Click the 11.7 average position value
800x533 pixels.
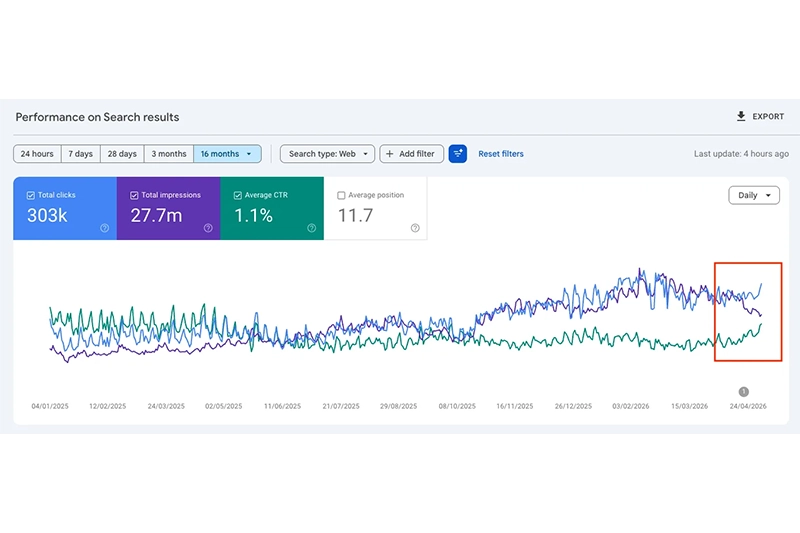356,216
